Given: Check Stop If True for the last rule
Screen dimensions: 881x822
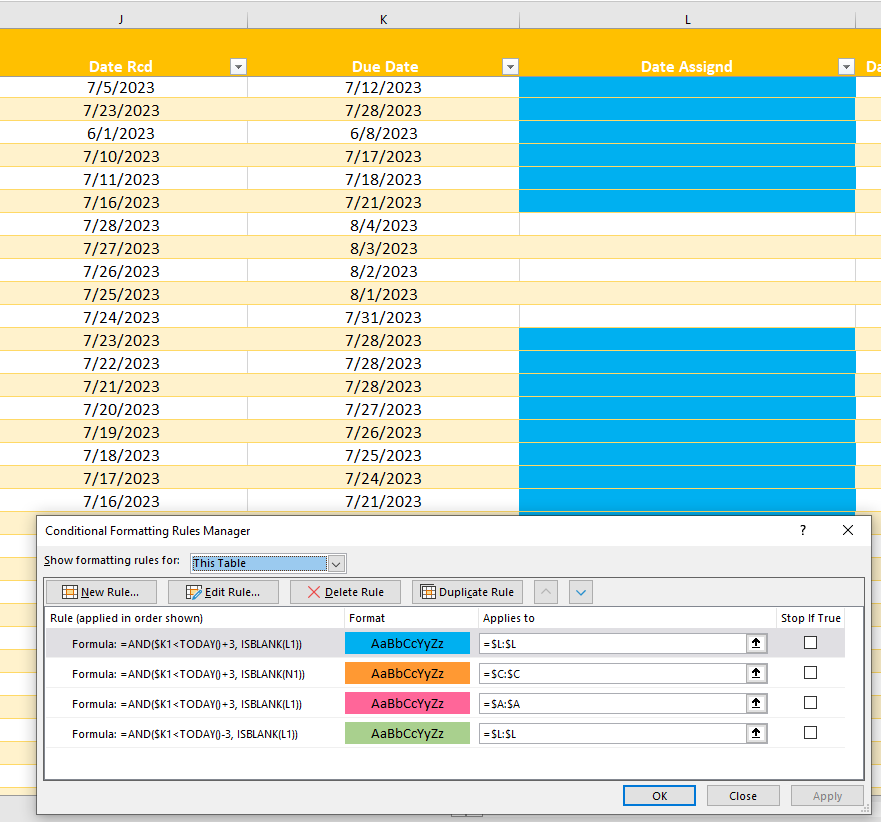Looking at the screenshot, I should pos(811,732).
